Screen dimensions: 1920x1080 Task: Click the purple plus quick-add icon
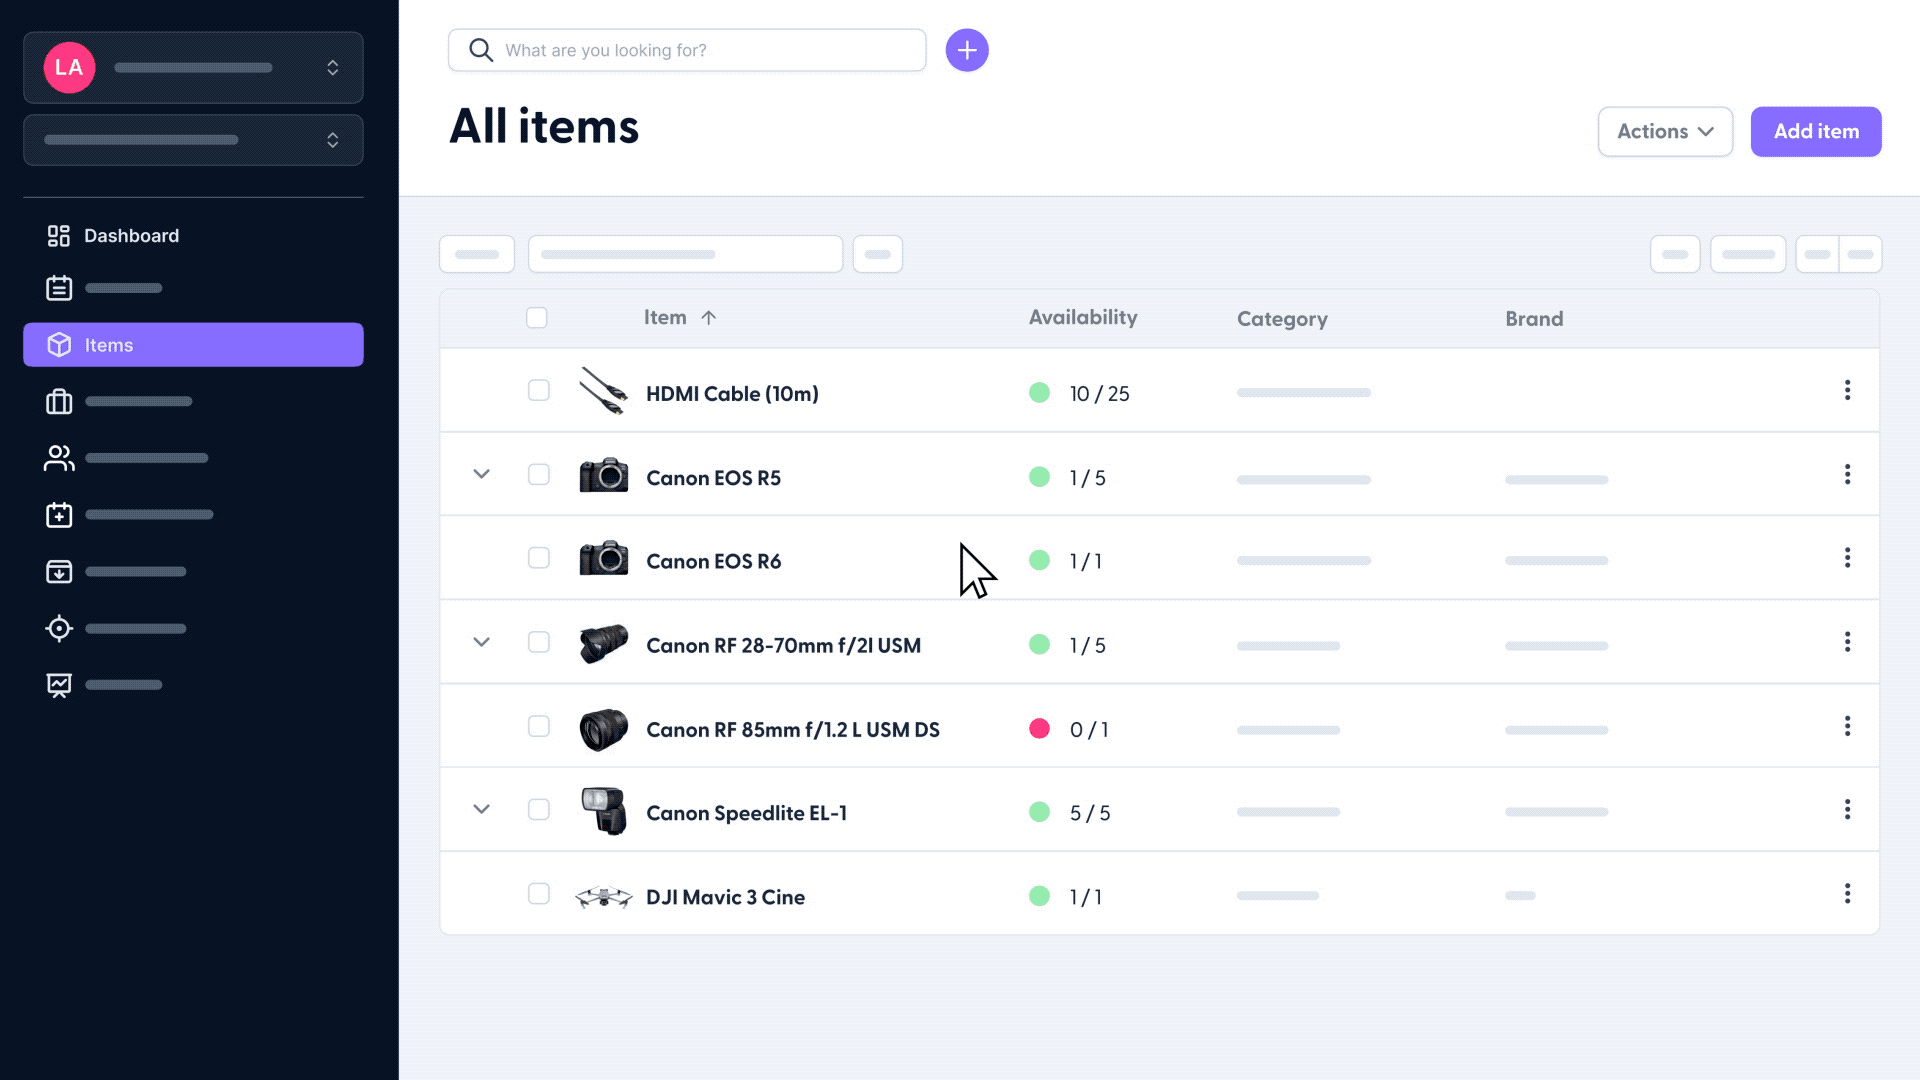(x=967, y=50)
